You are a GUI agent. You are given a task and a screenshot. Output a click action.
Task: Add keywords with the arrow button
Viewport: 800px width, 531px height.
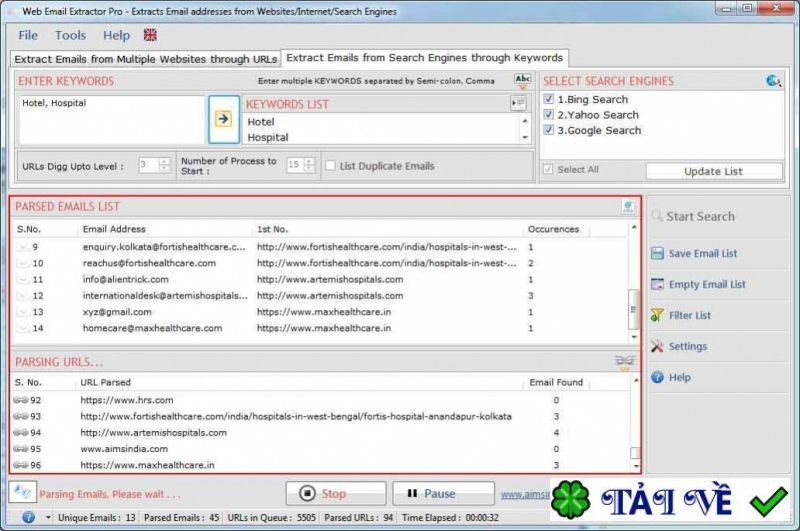(223, 119)
